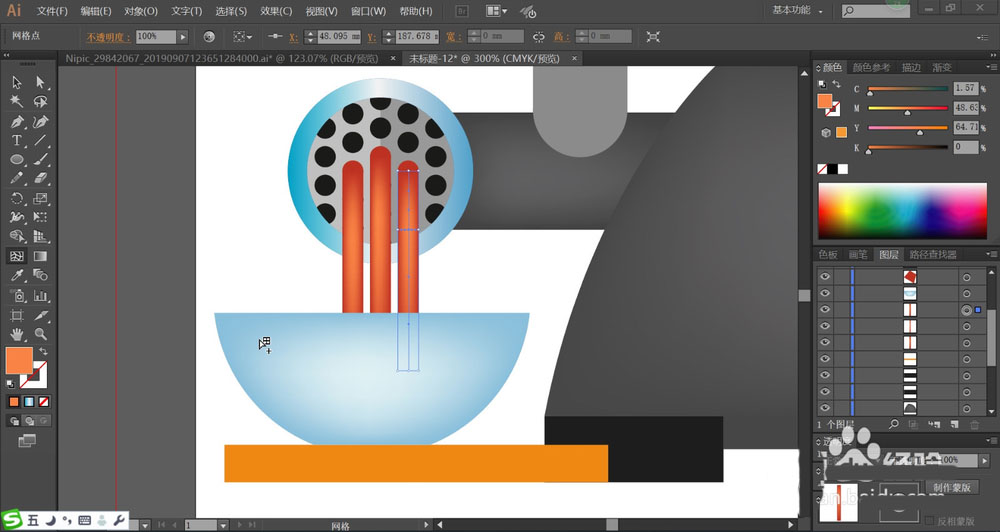Screen dimensions: 1000x532
Task: Select the Magic Wand tool
Action: point(17,101)
